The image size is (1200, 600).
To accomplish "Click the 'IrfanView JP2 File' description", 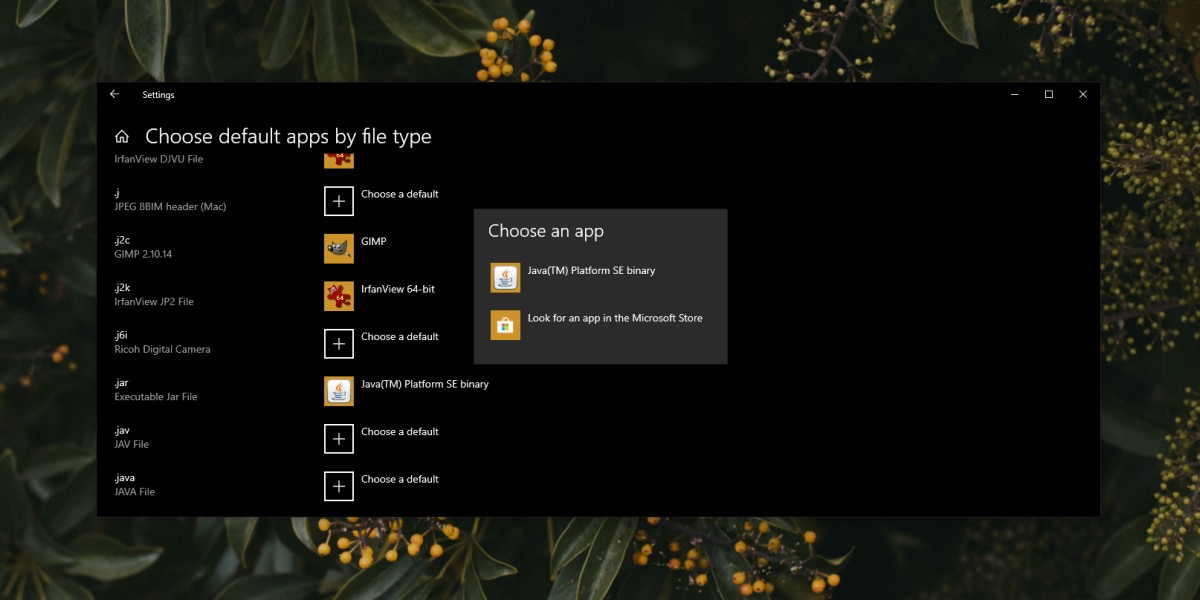I will [x=154, y=302].
